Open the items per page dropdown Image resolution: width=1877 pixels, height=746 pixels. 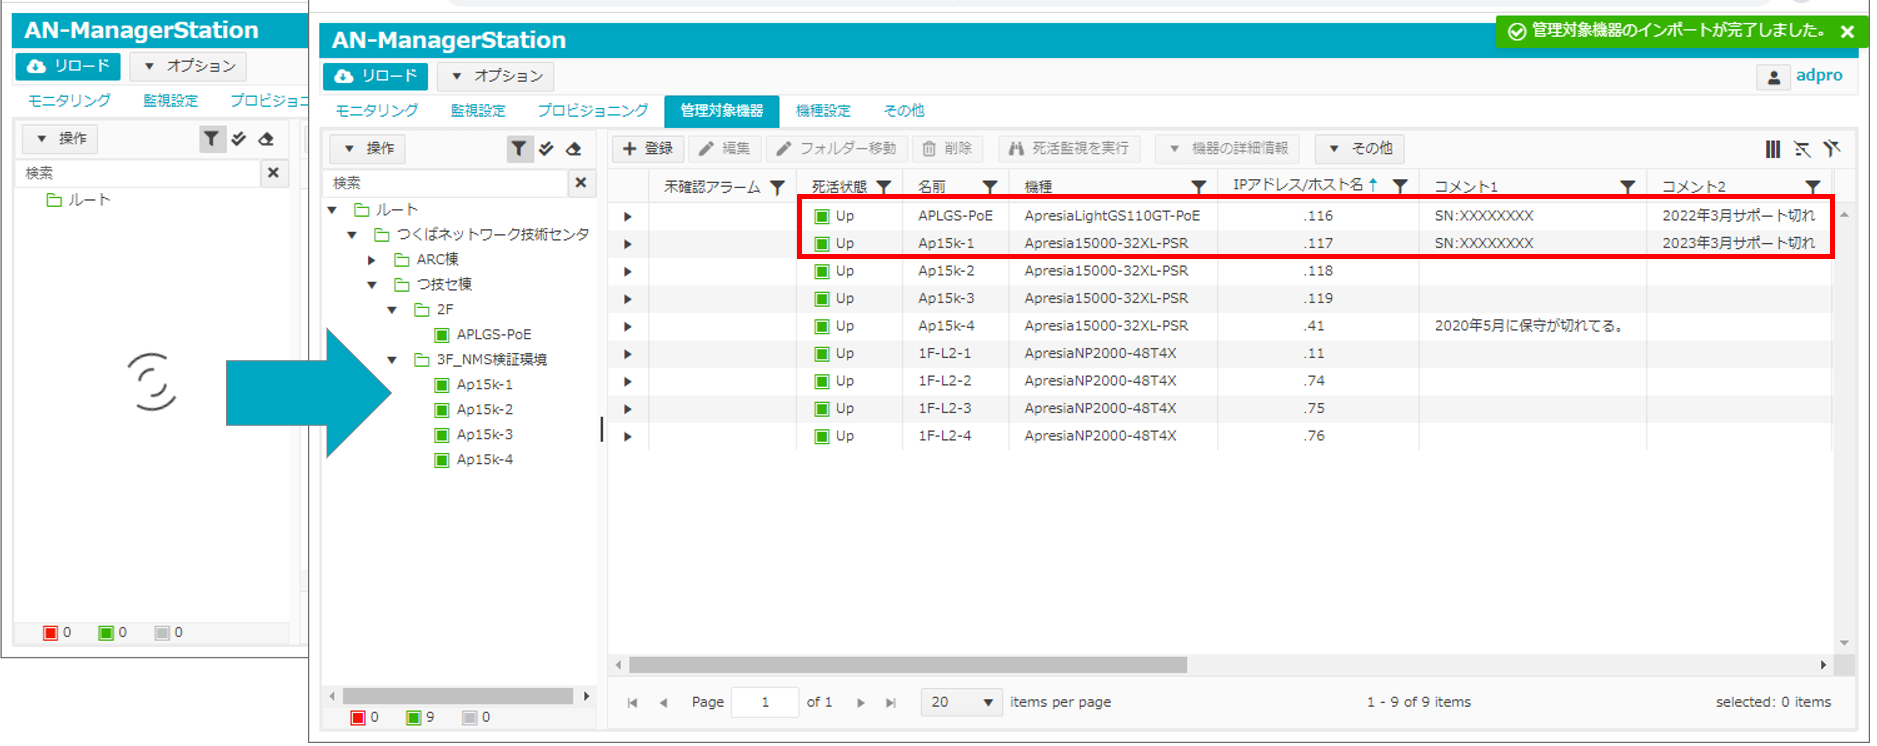[960, 703]
